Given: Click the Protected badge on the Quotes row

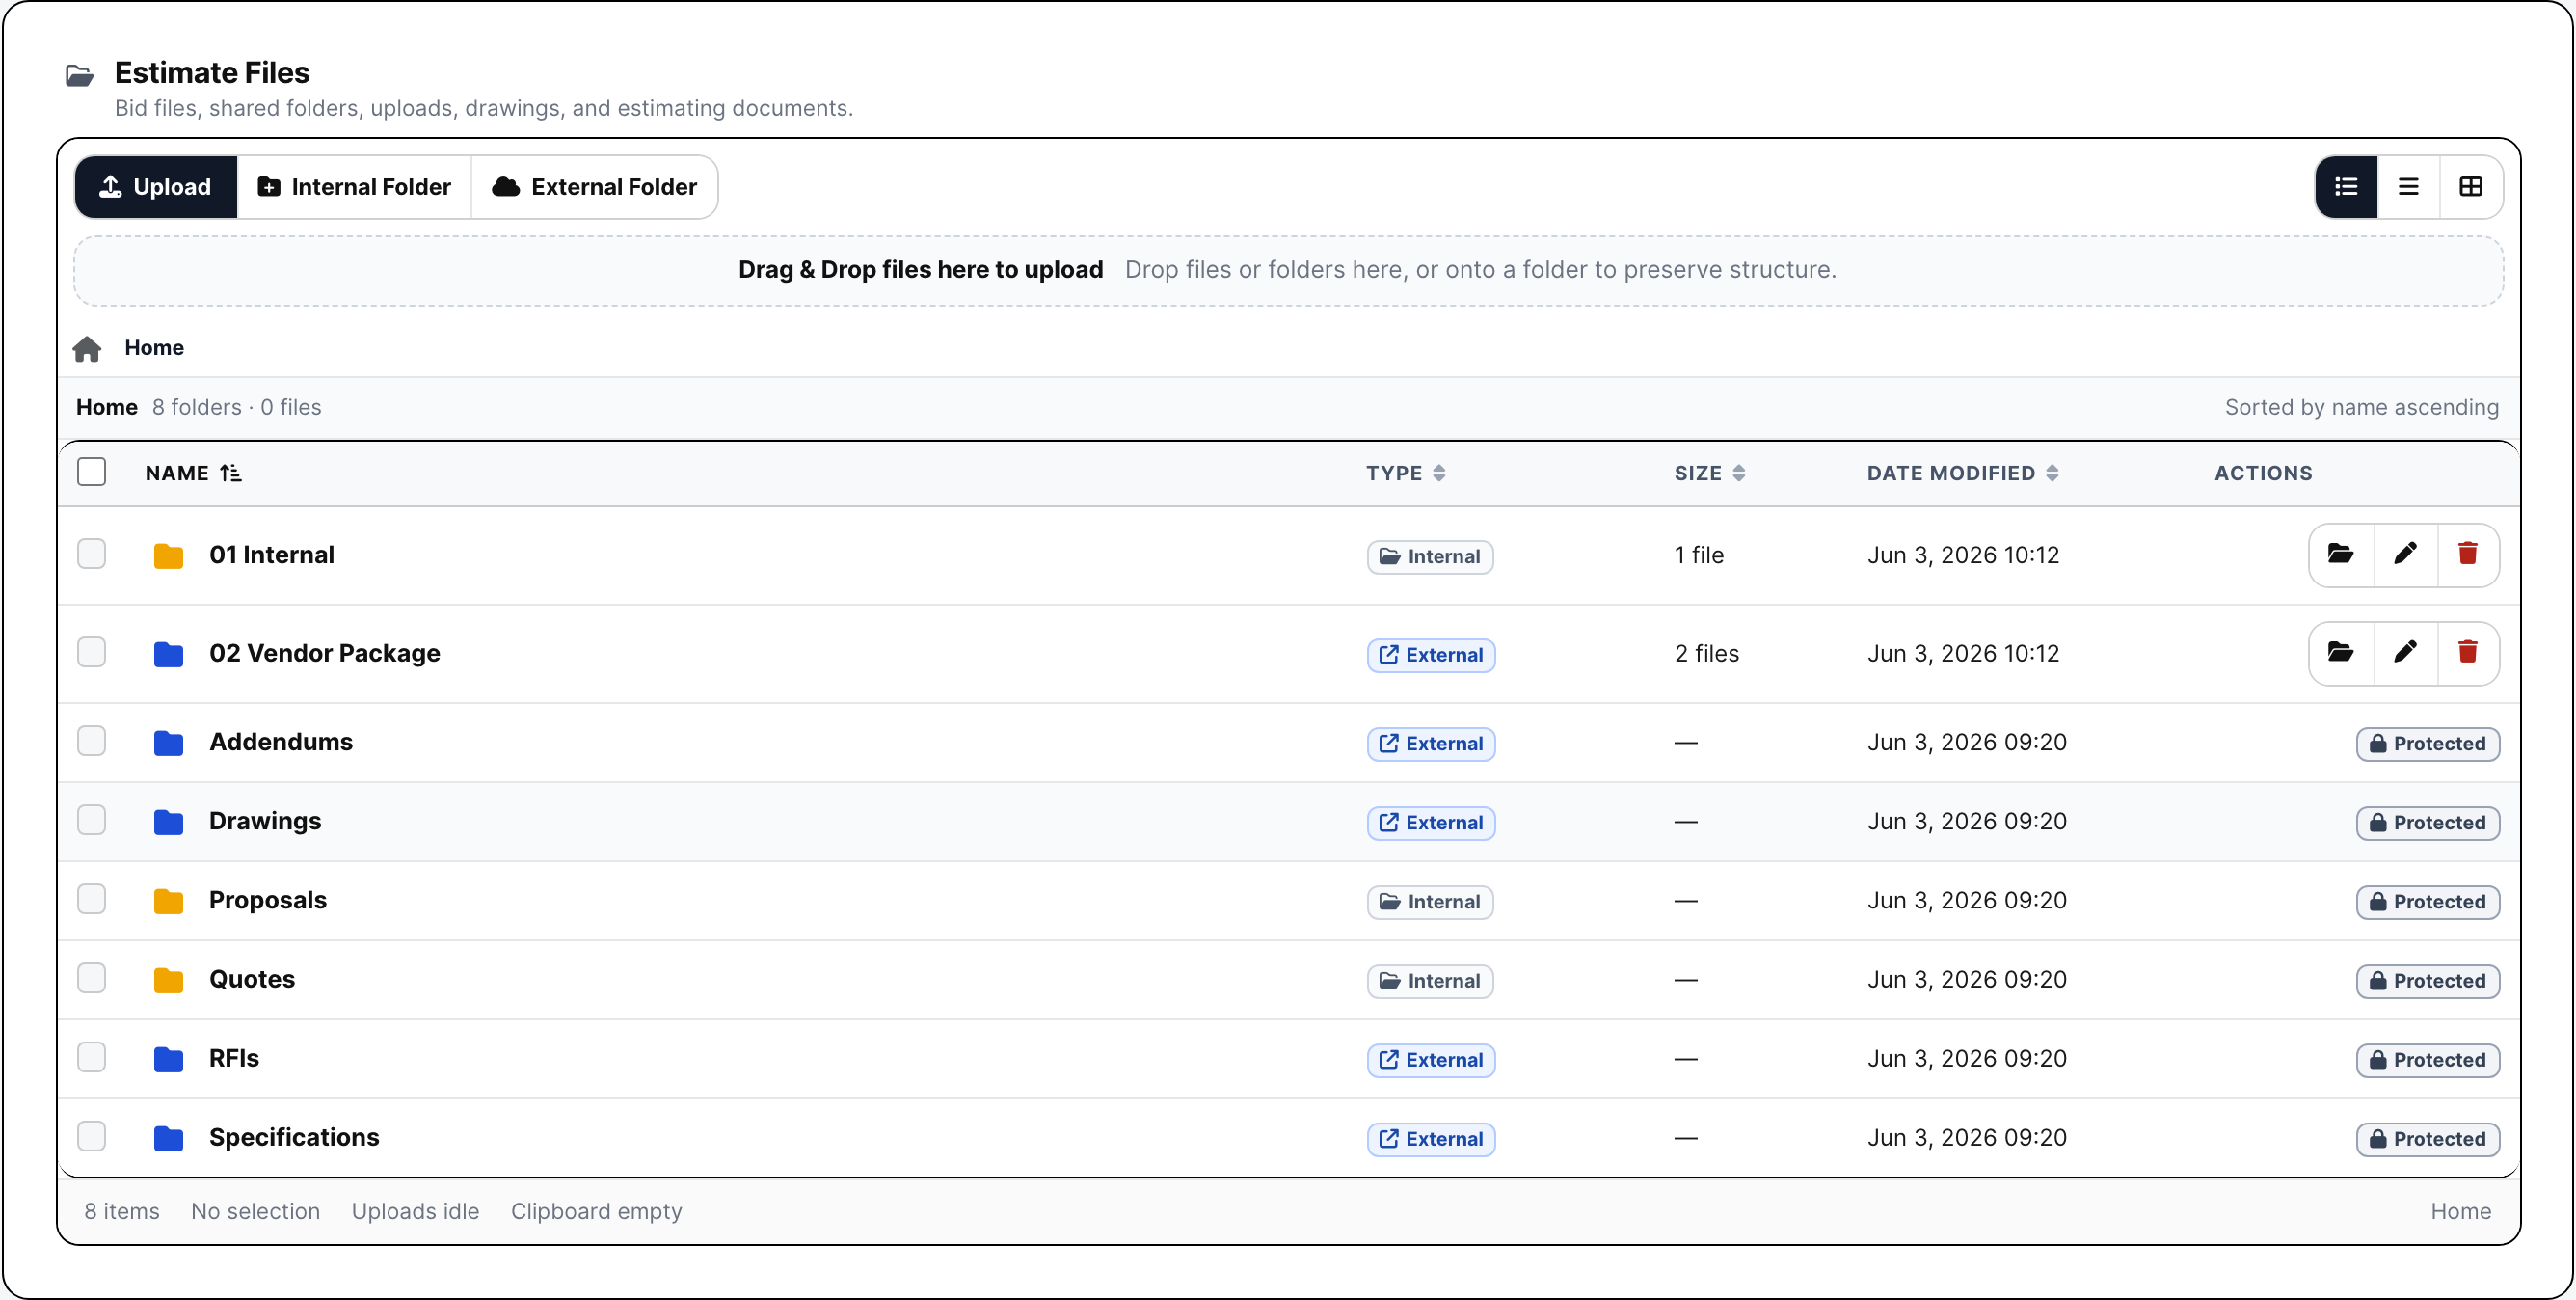Looking at the screenshot, I should click(x=2428, y=981).
